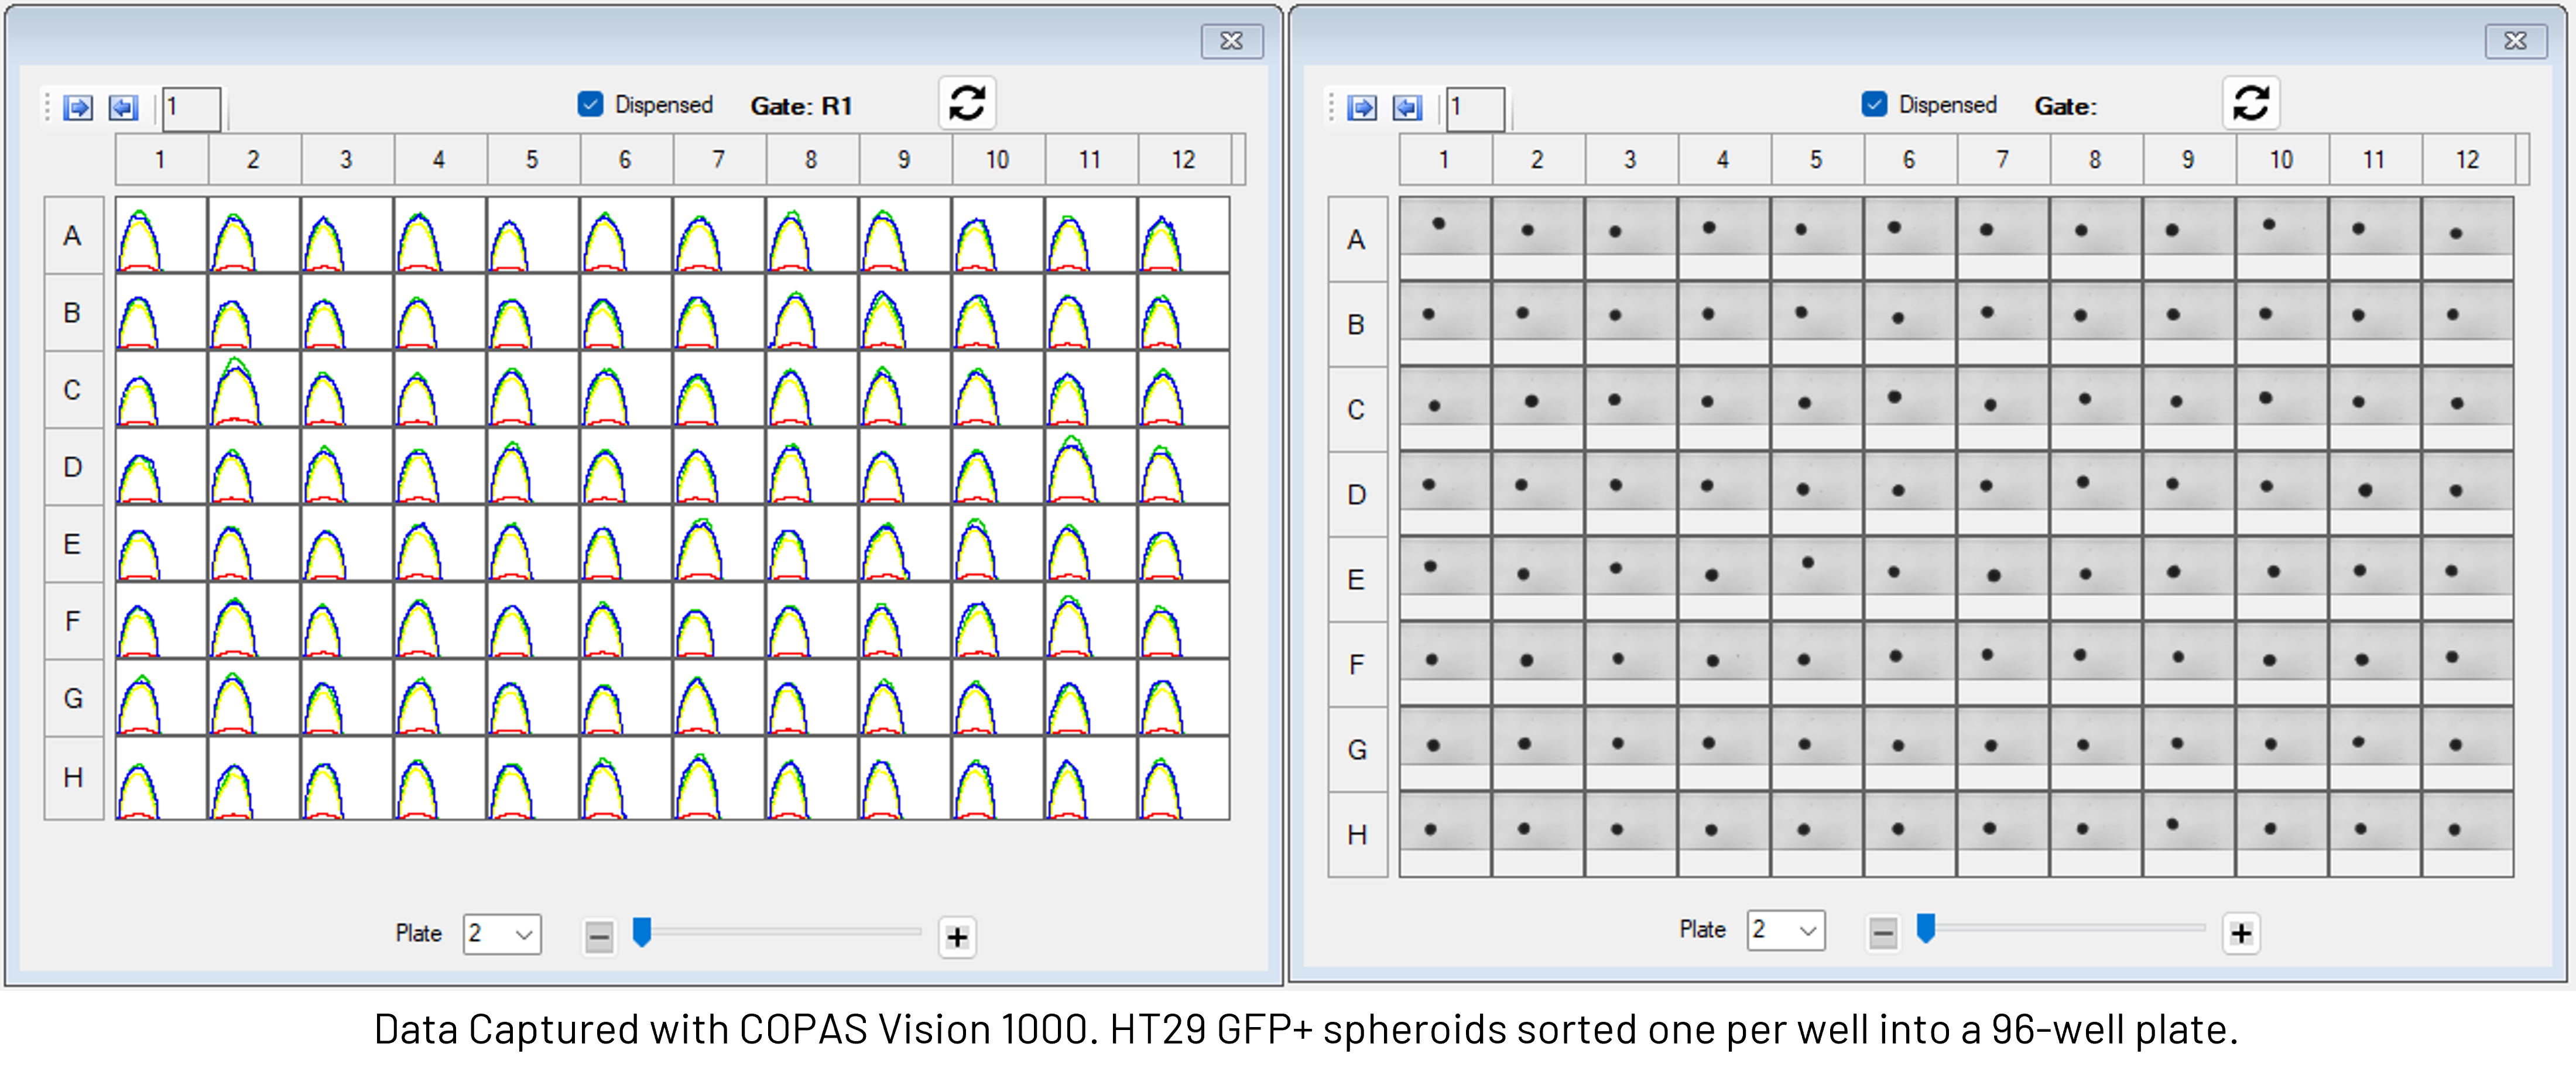Toggle Dispensed checkbox in image panel

(x=1875, y=104)
